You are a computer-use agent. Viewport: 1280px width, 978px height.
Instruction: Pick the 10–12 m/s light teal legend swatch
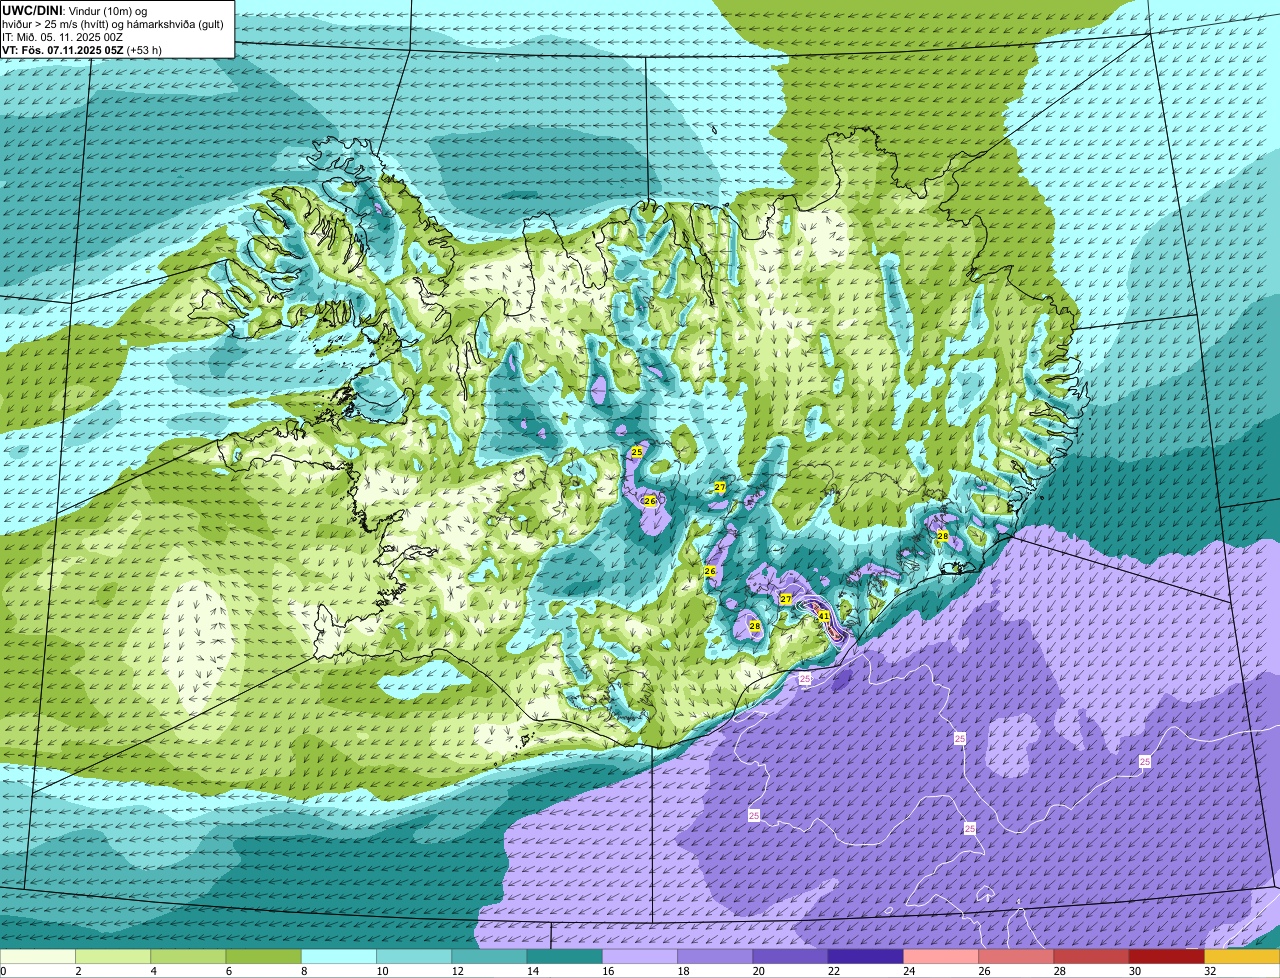click(414, 957)
